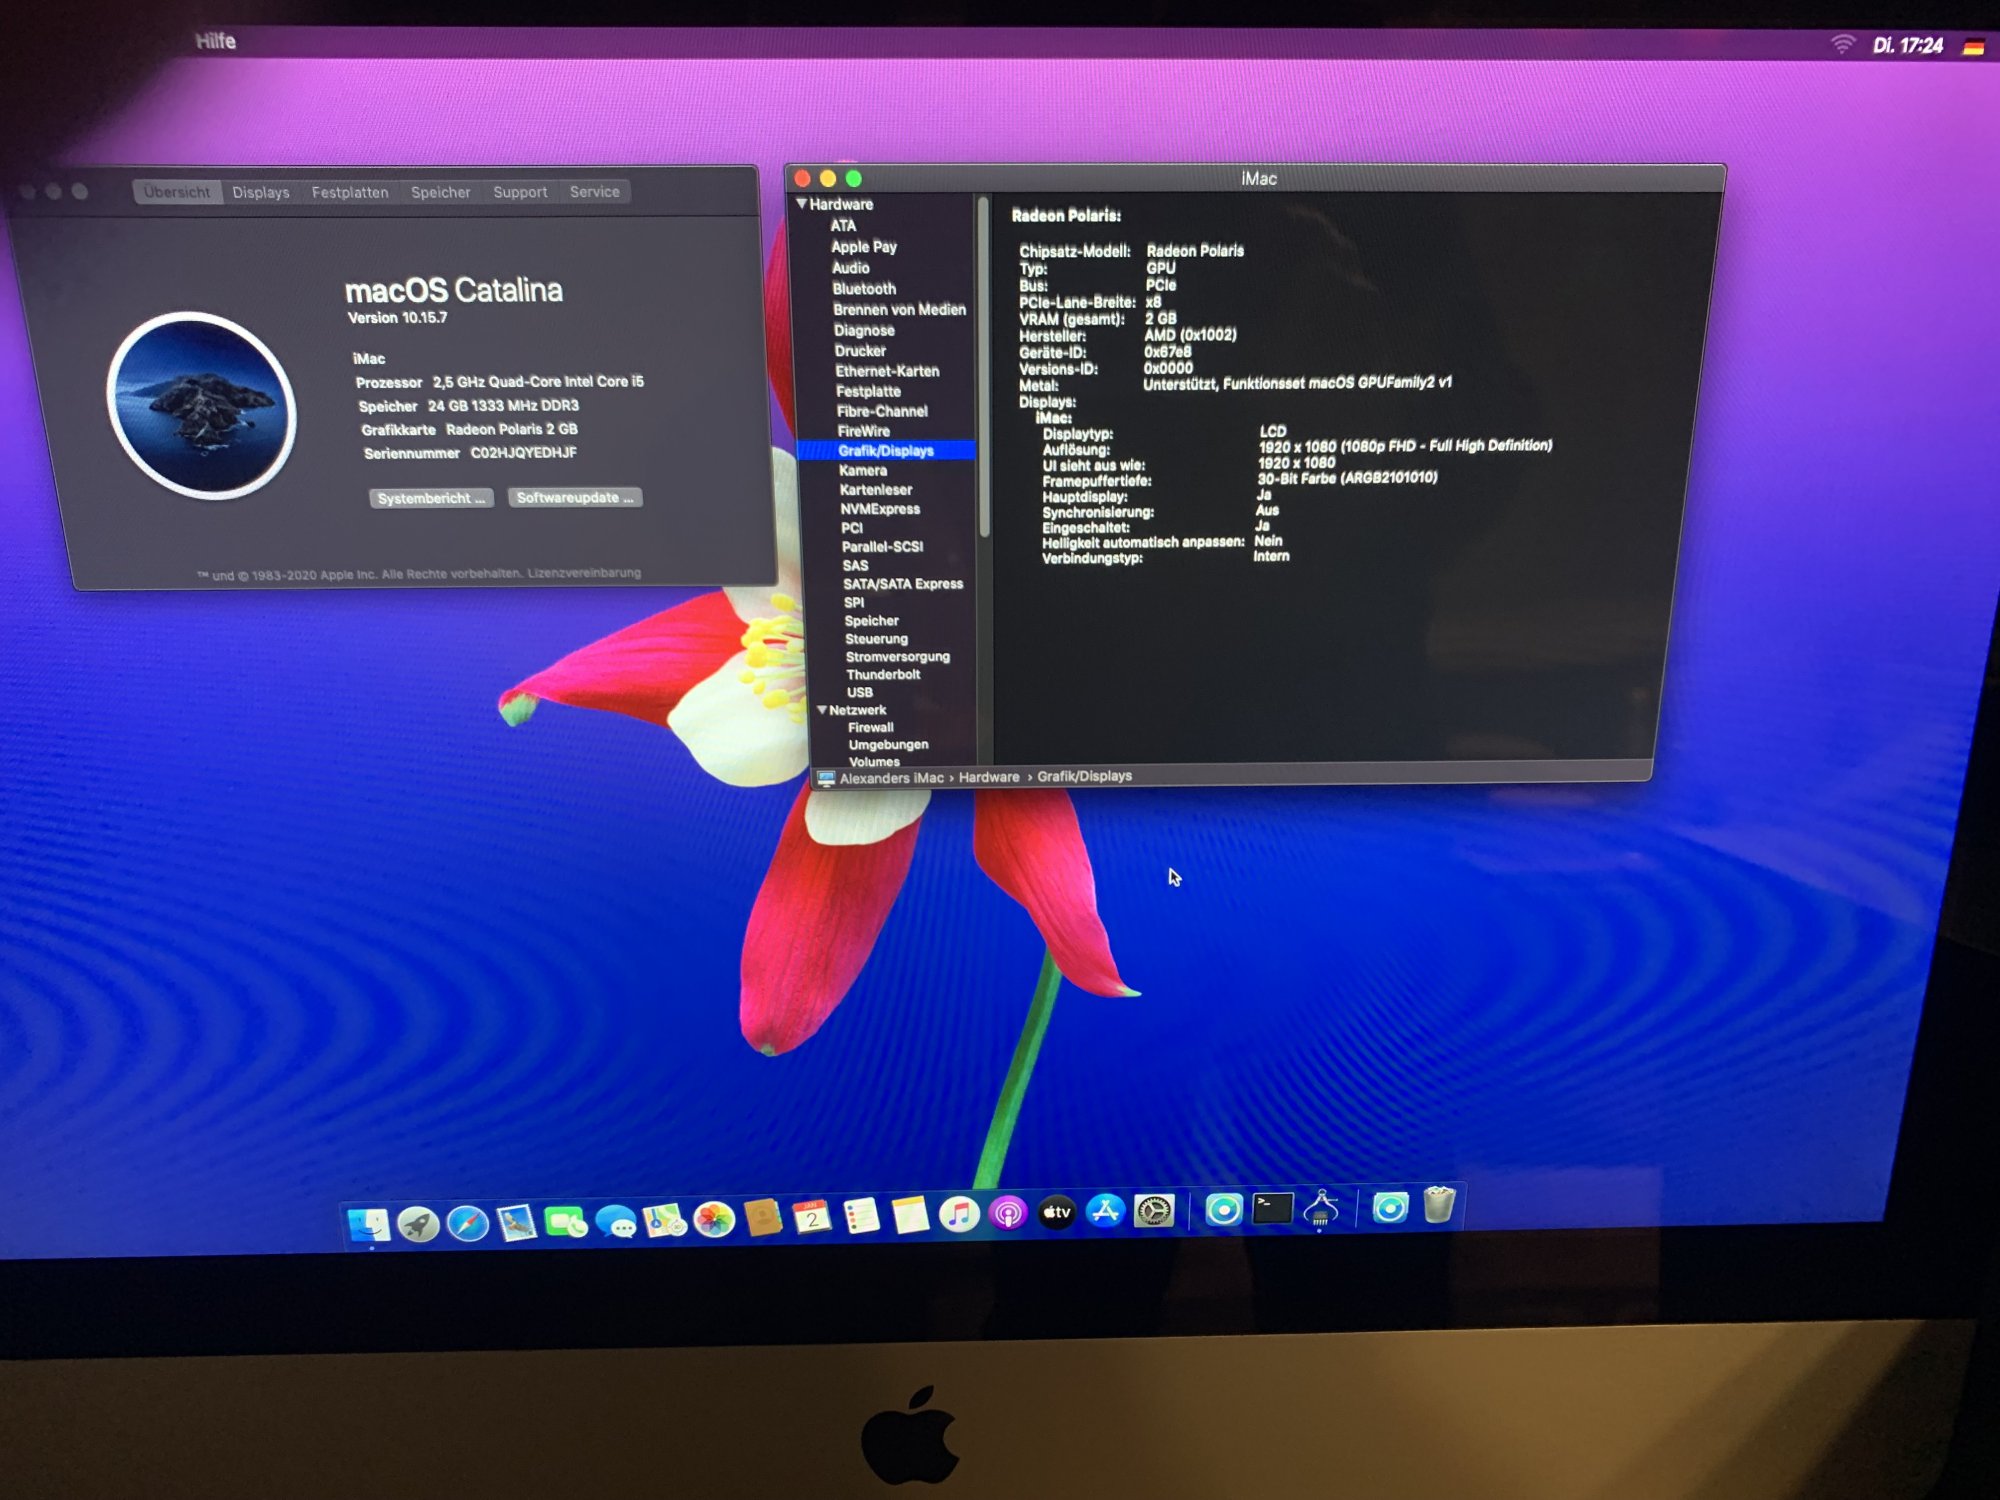The height and width of the screenshot is (1500, 2000).
Task: Open the Music app in dock
Action: pos(959,1215)
